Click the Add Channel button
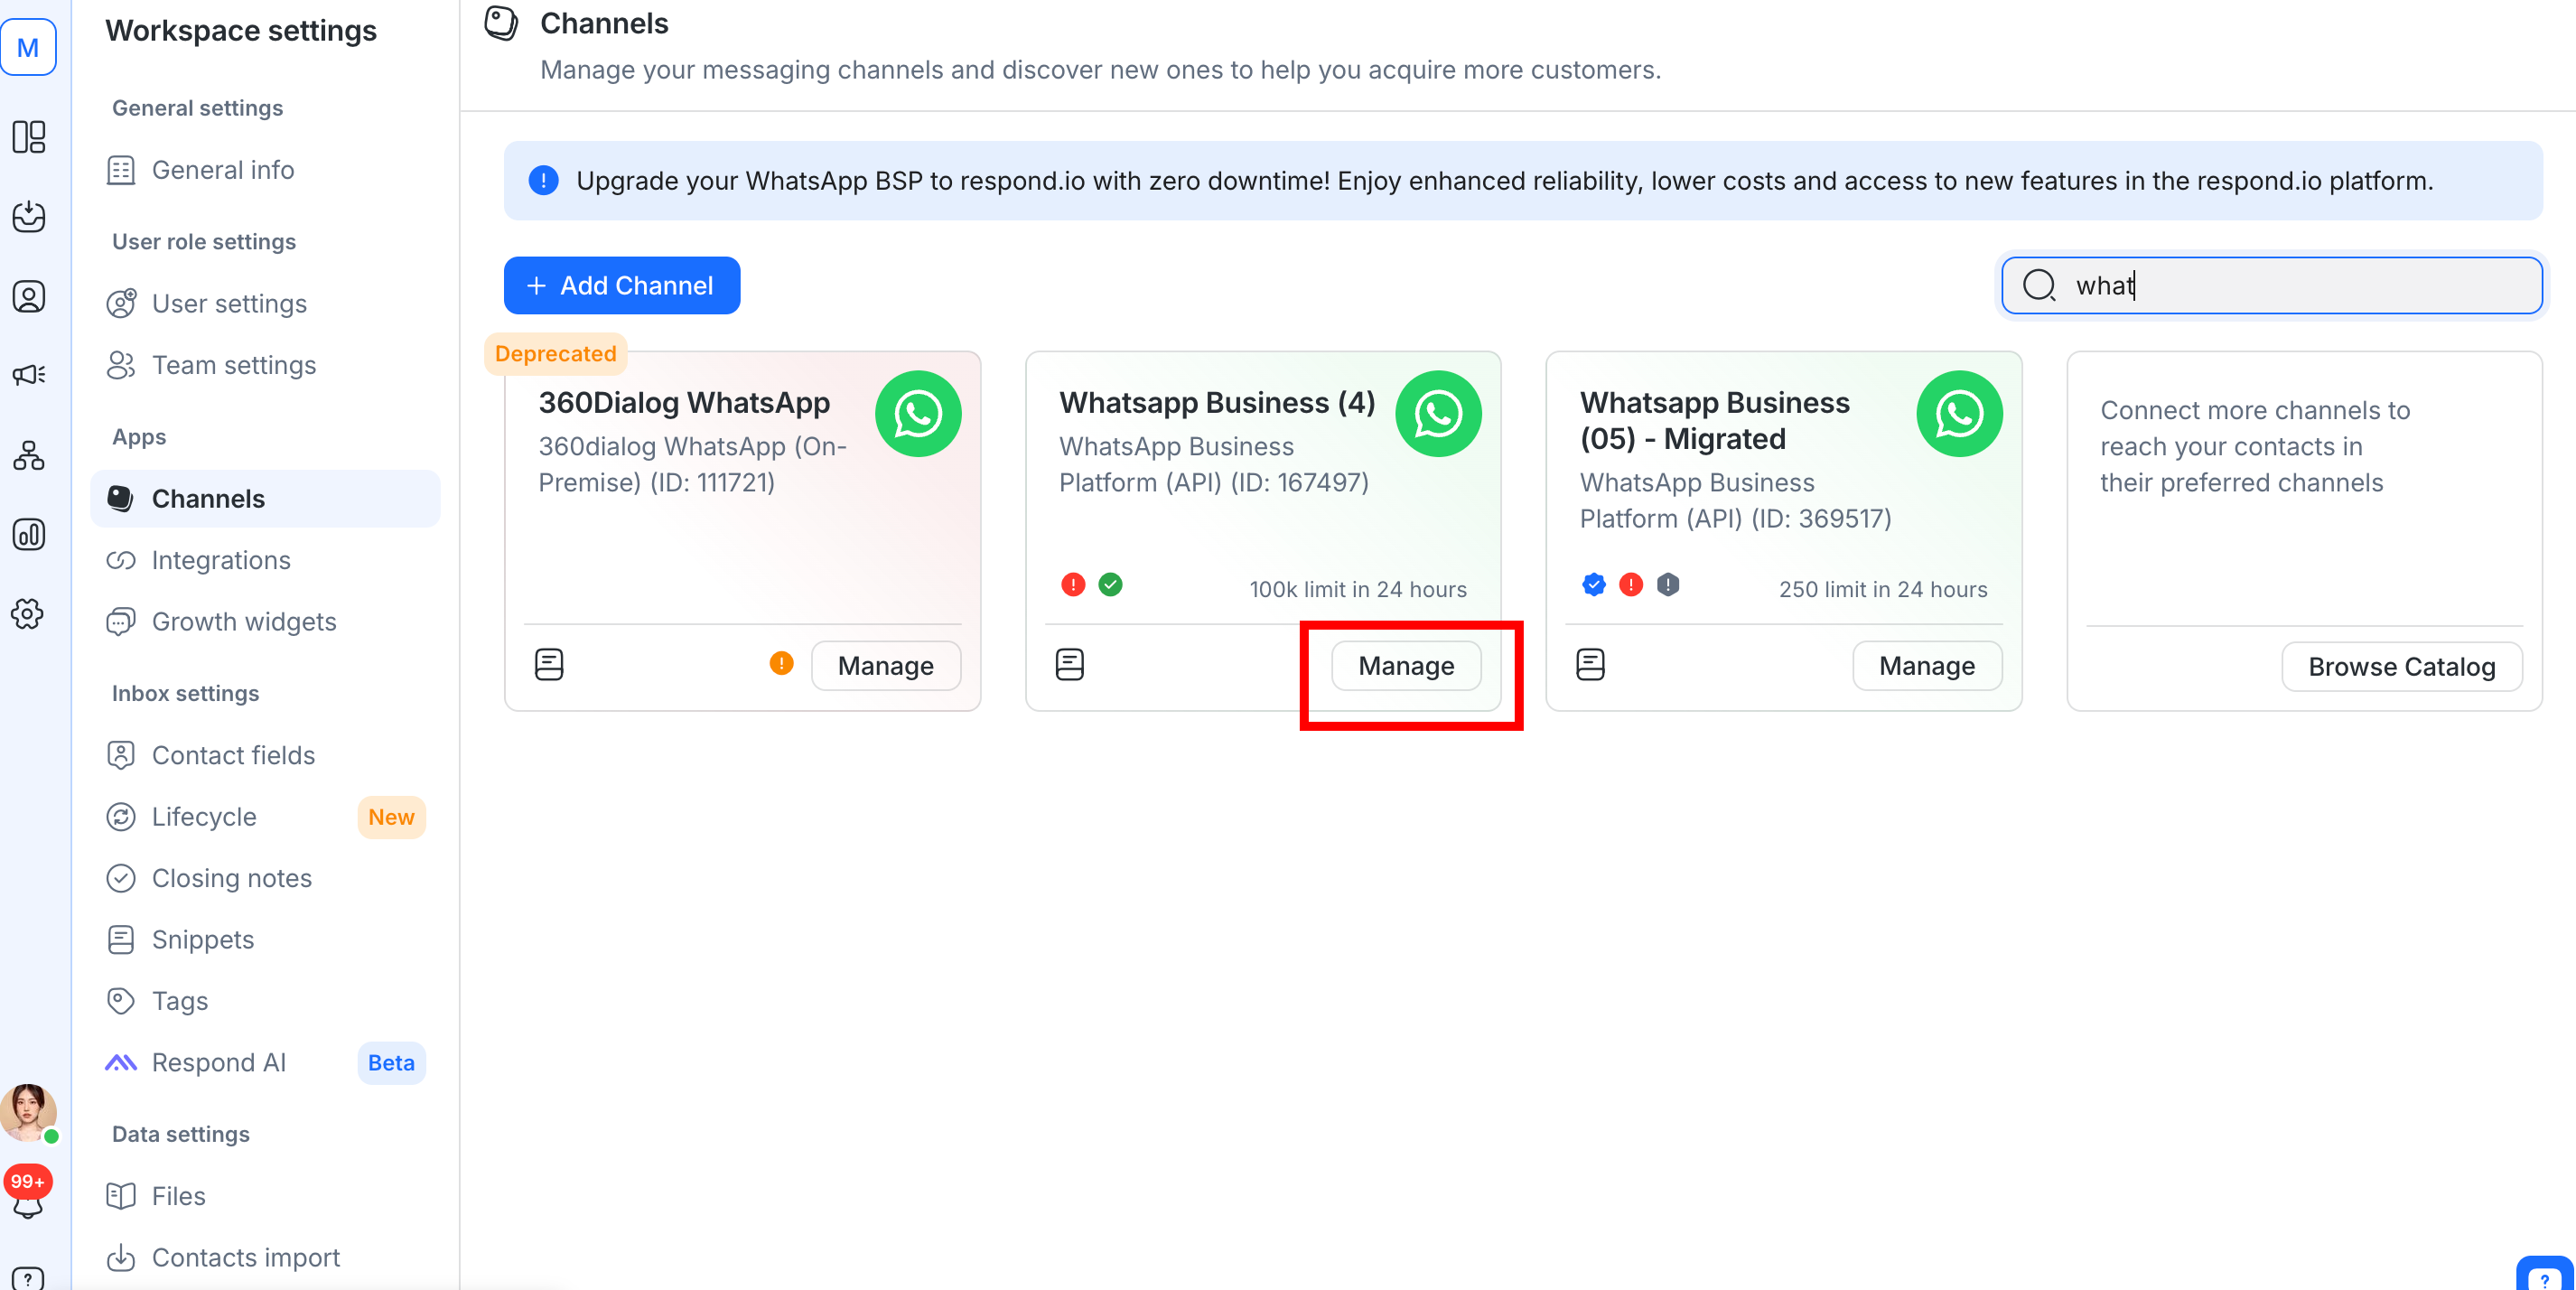 point(621,286)
